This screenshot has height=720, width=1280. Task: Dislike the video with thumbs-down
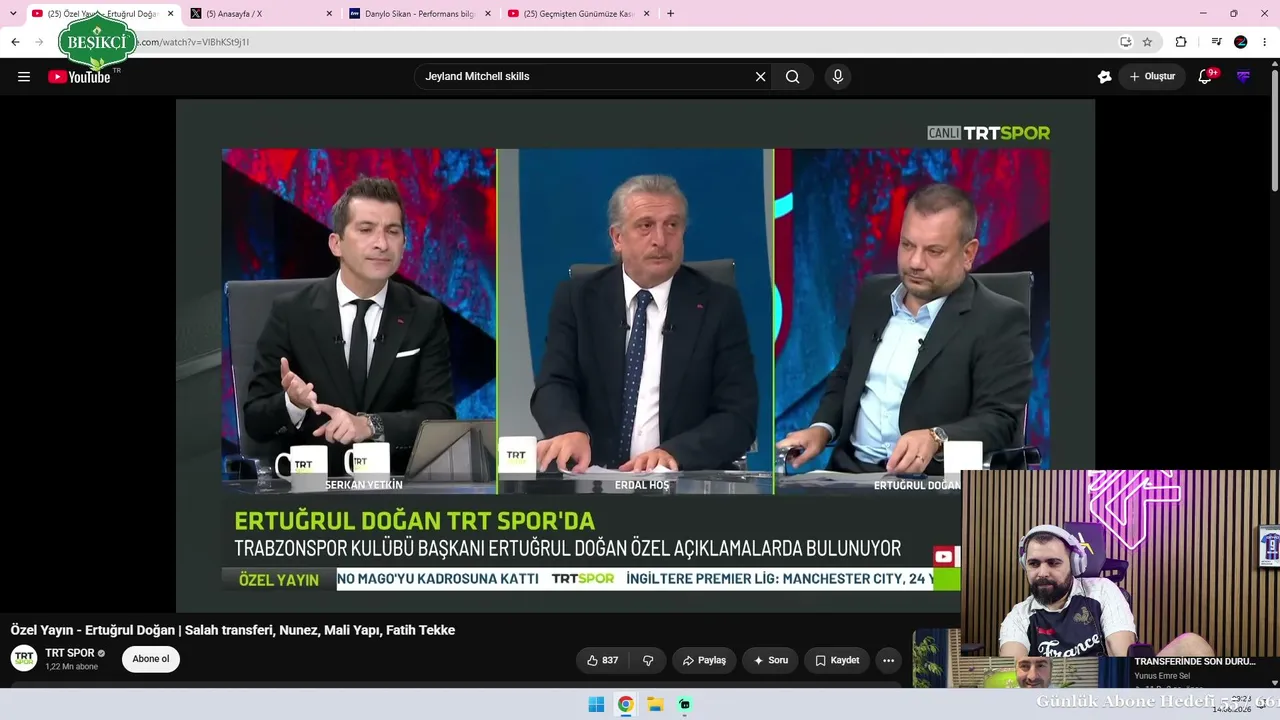[x=648, y=660]
